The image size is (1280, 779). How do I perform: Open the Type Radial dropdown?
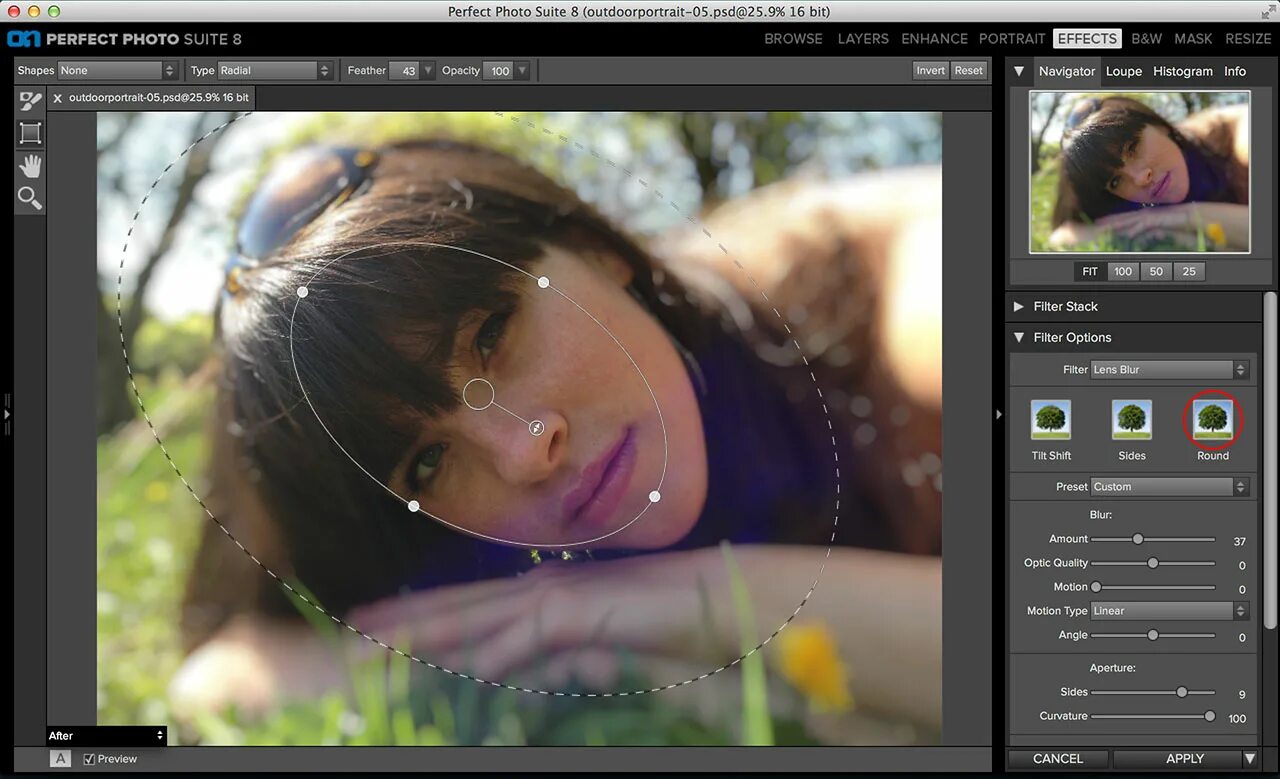[274, 71]
